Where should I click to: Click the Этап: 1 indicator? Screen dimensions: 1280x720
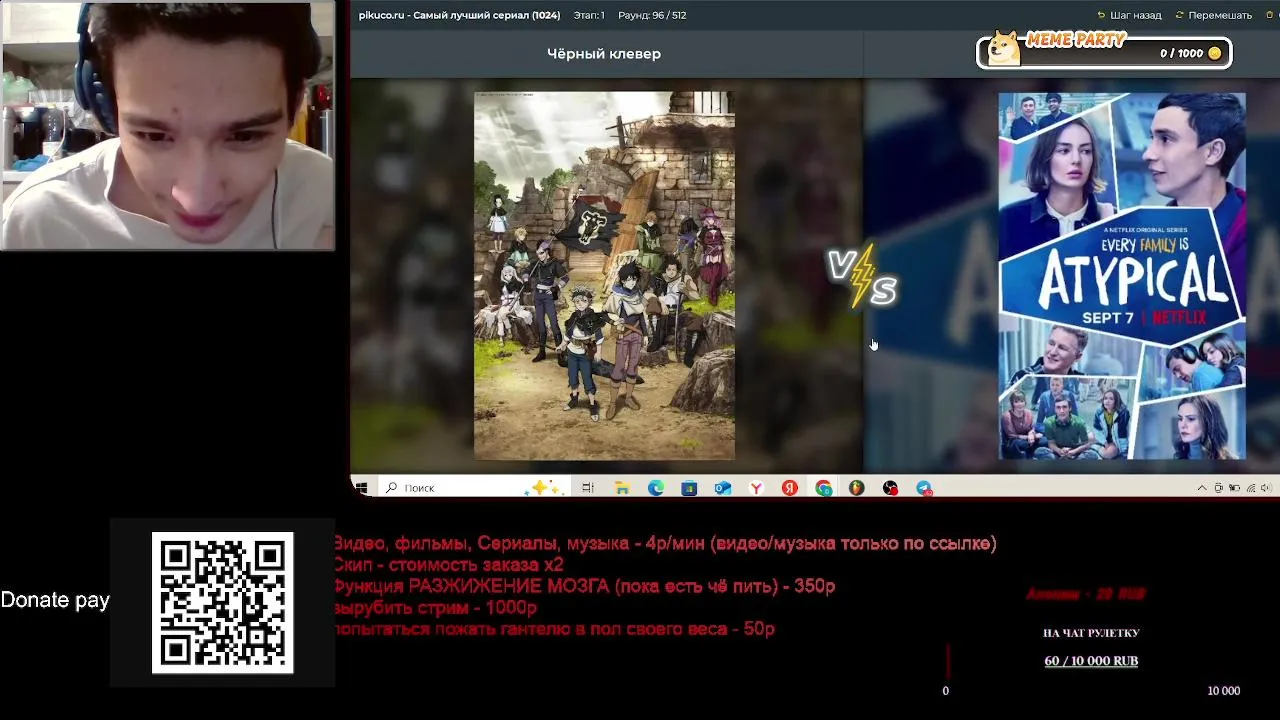point(589,15)
